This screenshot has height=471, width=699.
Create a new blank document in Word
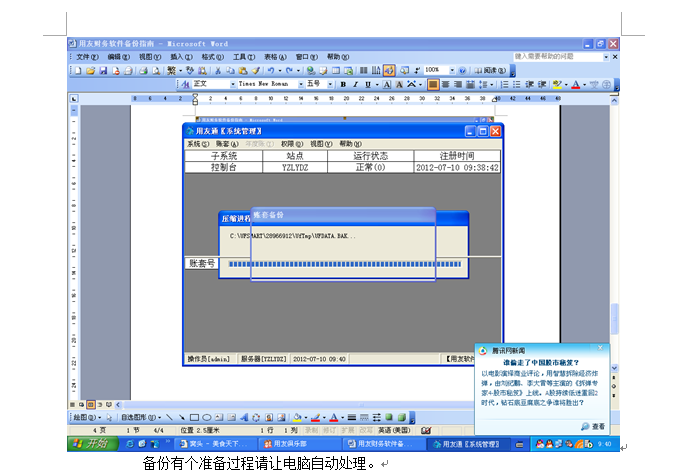click(78, 70)
